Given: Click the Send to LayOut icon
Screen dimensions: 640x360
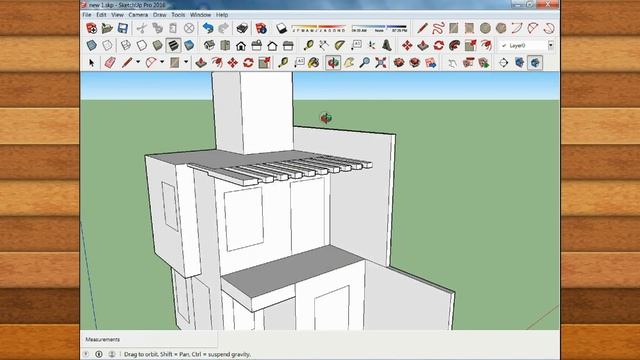Looking at the screenshot, I should pos(431,63).
